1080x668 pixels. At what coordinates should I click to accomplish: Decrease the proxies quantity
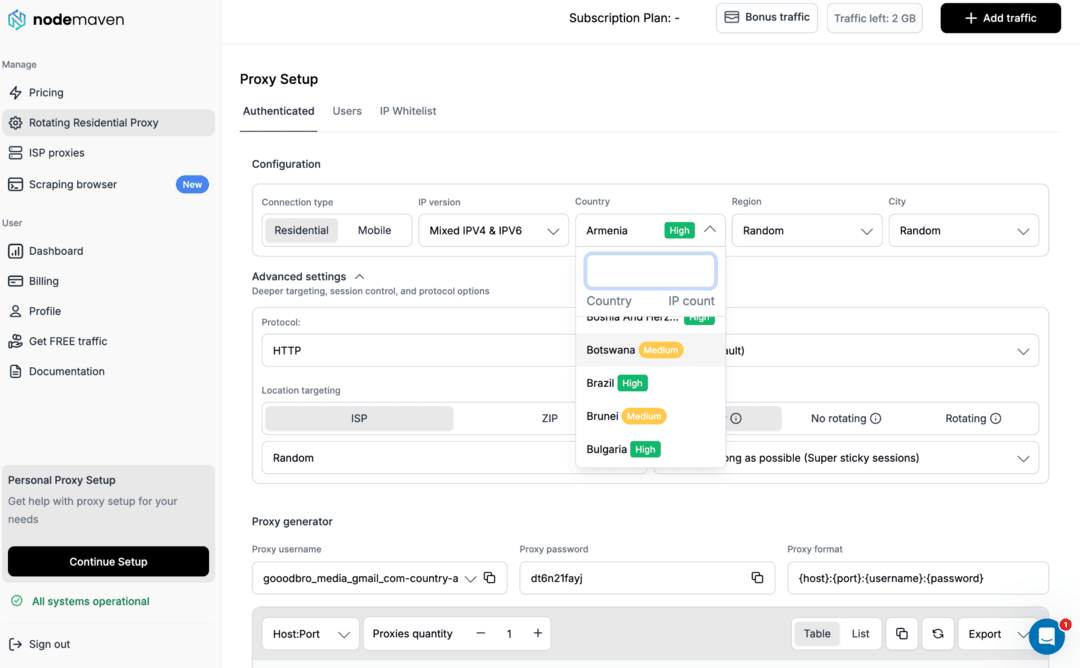[x=481, y=634]
